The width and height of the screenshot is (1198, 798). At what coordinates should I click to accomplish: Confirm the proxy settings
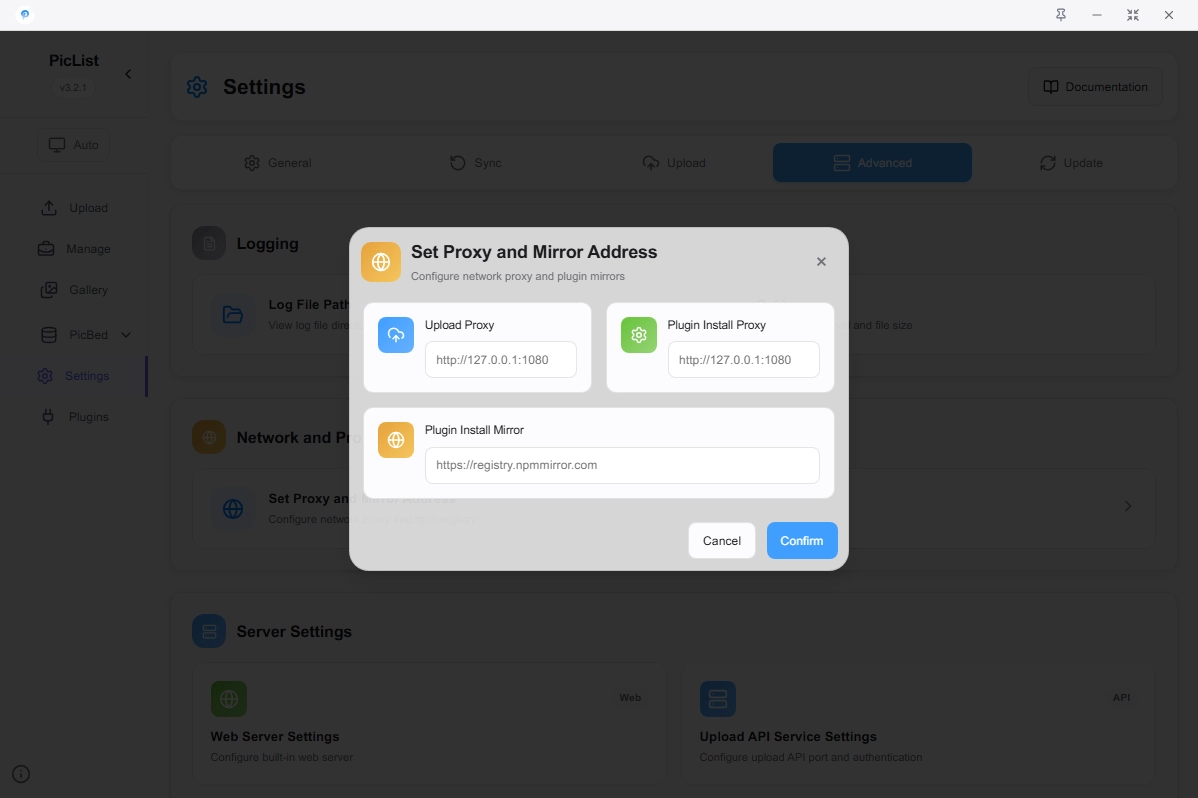801,541
